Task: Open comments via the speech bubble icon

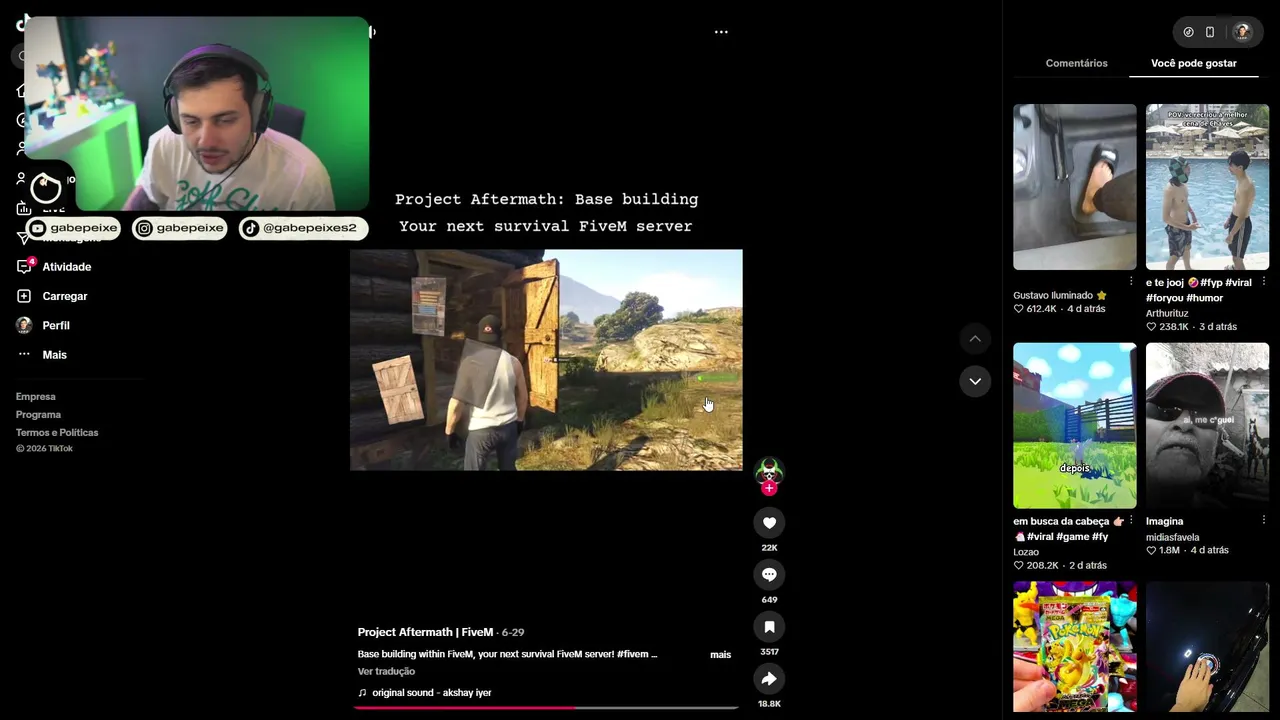Action: (769, 574)
